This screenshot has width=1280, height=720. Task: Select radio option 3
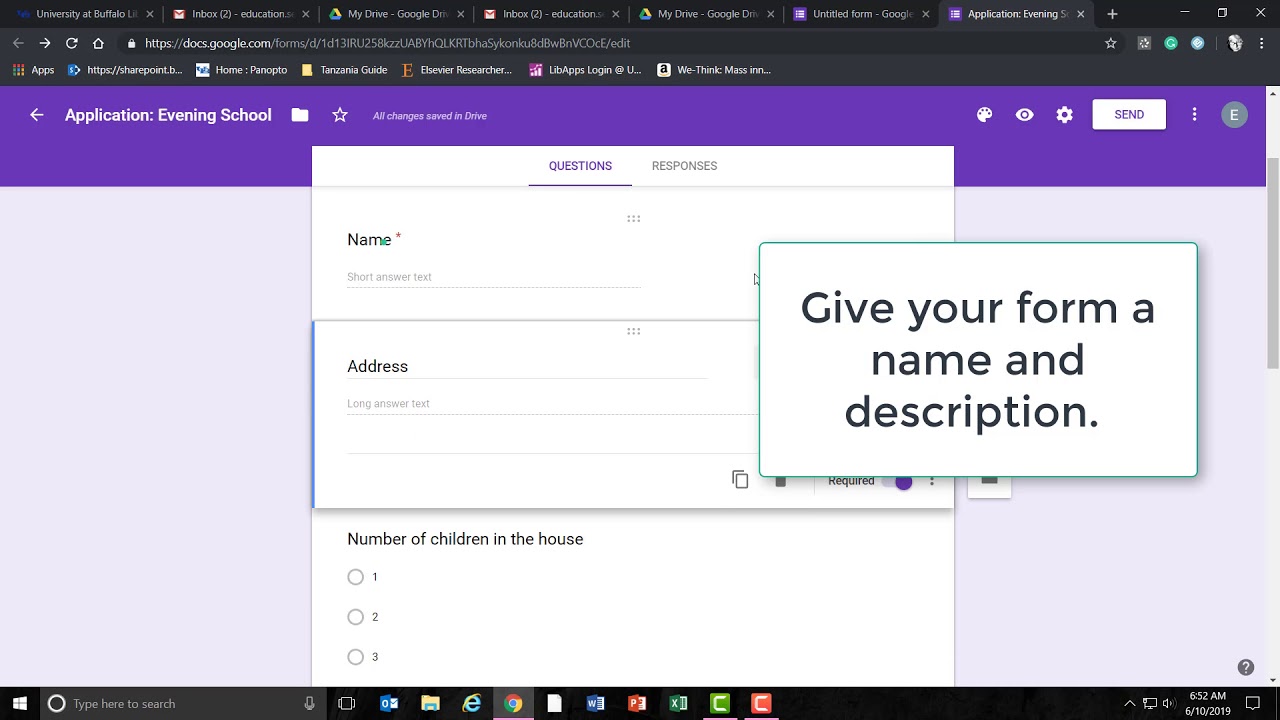click(355, 657)
